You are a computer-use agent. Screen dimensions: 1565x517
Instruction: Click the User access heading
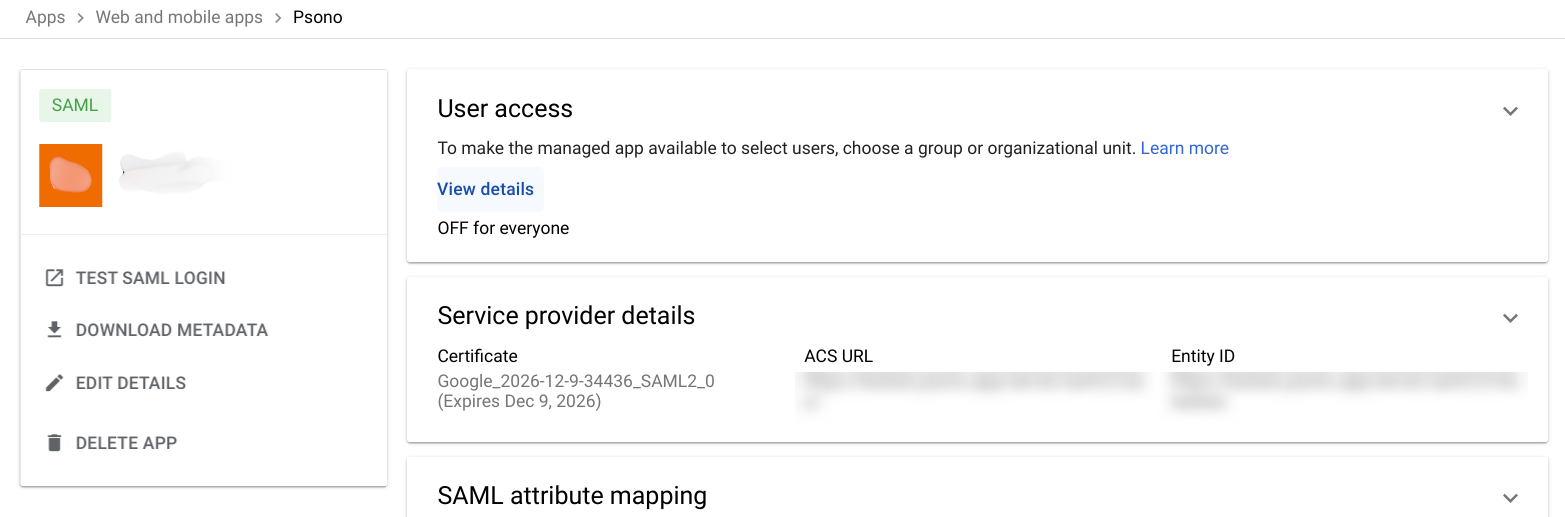pos(505,109)
